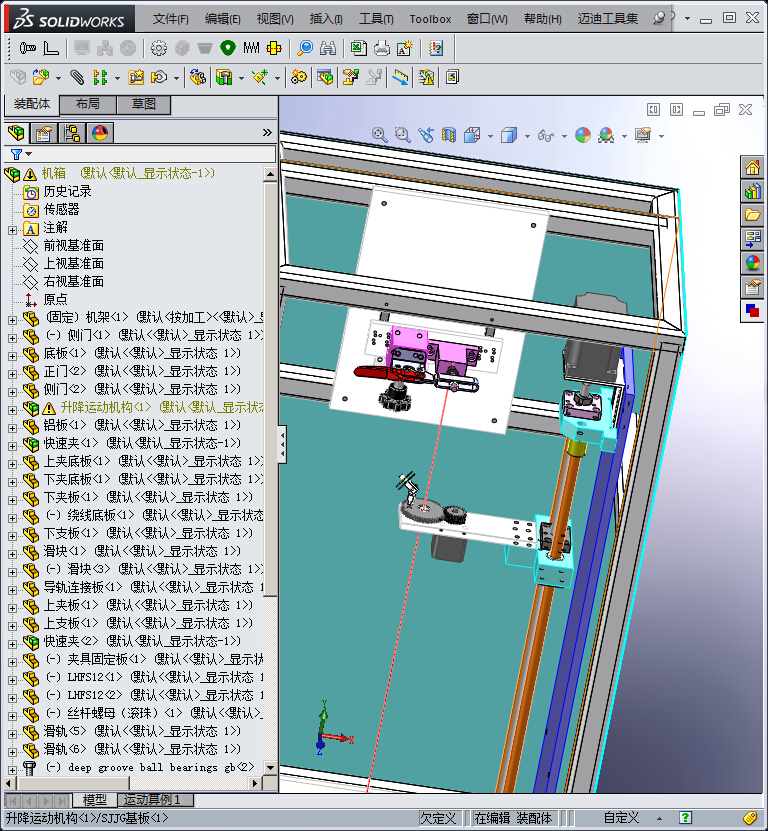The width and height of the screenshot is (768, 831).
Task: Select the 历史记录 tree item
Action: pos(67,191)
